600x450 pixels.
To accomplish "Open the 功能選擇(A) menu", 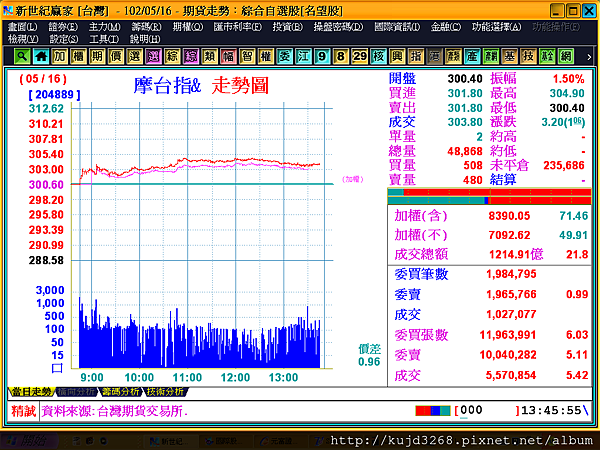I will click(496, 27).
